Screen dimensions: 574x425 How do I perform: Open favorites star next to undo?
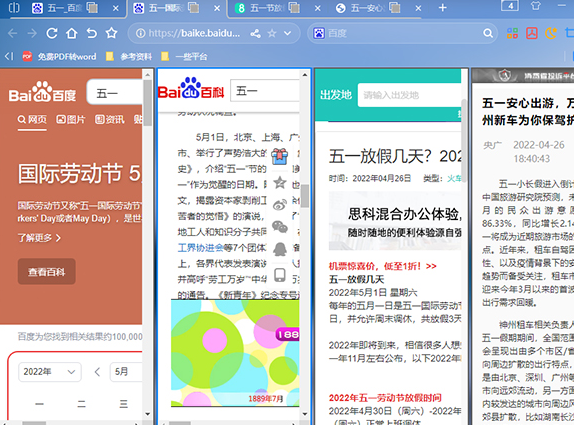[x=111, y=33]
